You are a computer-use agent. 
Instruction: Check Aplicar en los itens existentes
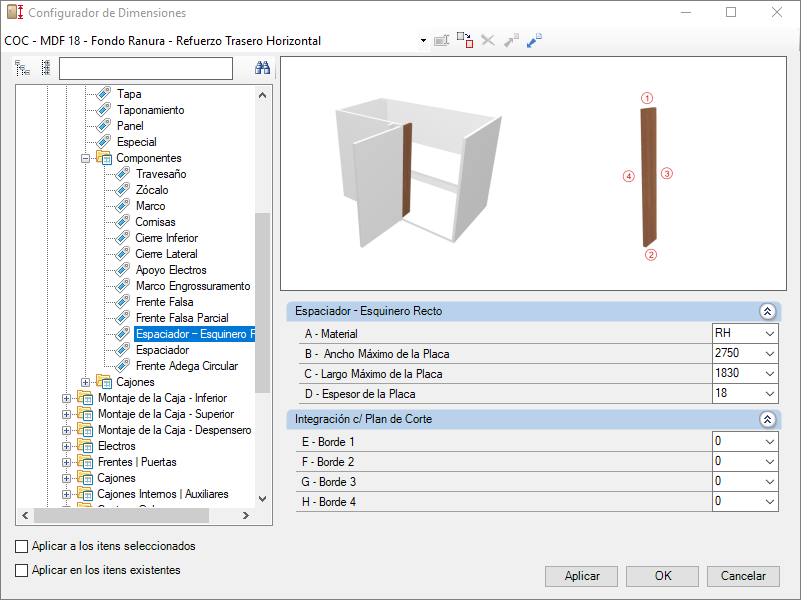click(21, 570)
